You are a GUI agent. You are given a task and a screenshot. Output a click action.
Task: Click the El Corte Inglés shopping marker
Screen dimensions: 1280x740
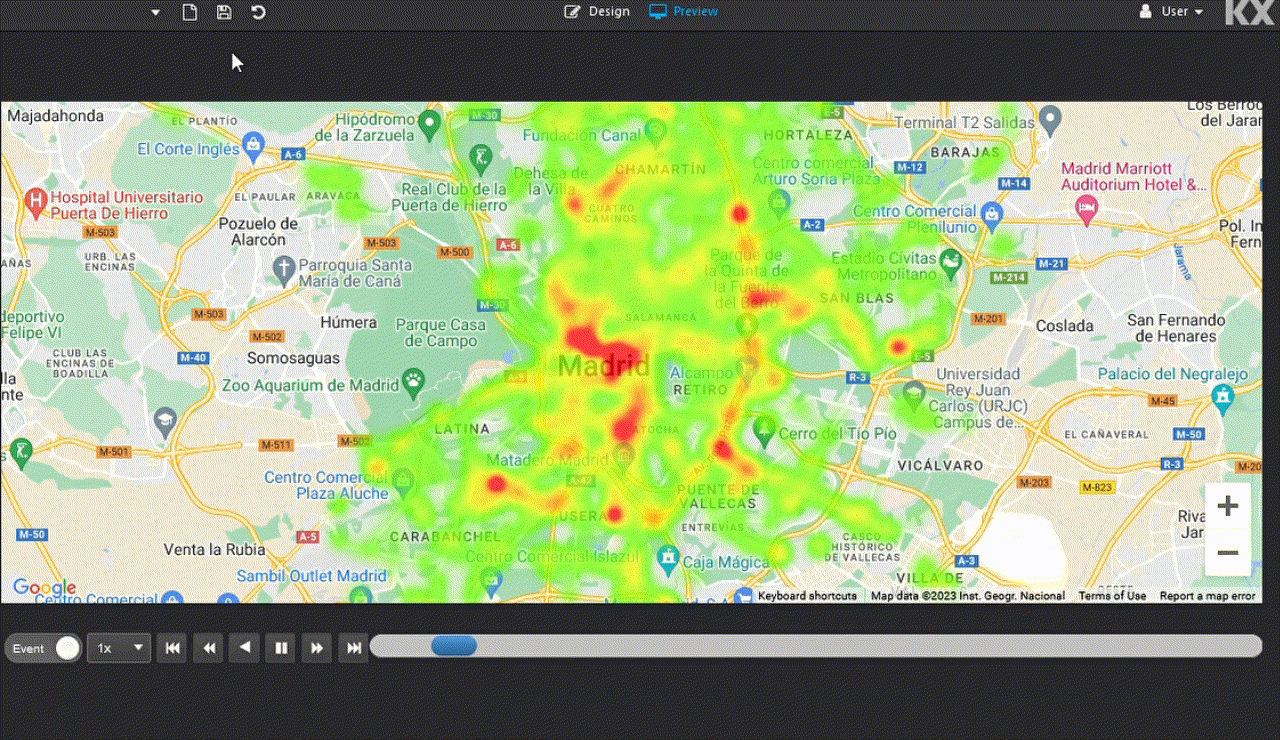[253, 145]
